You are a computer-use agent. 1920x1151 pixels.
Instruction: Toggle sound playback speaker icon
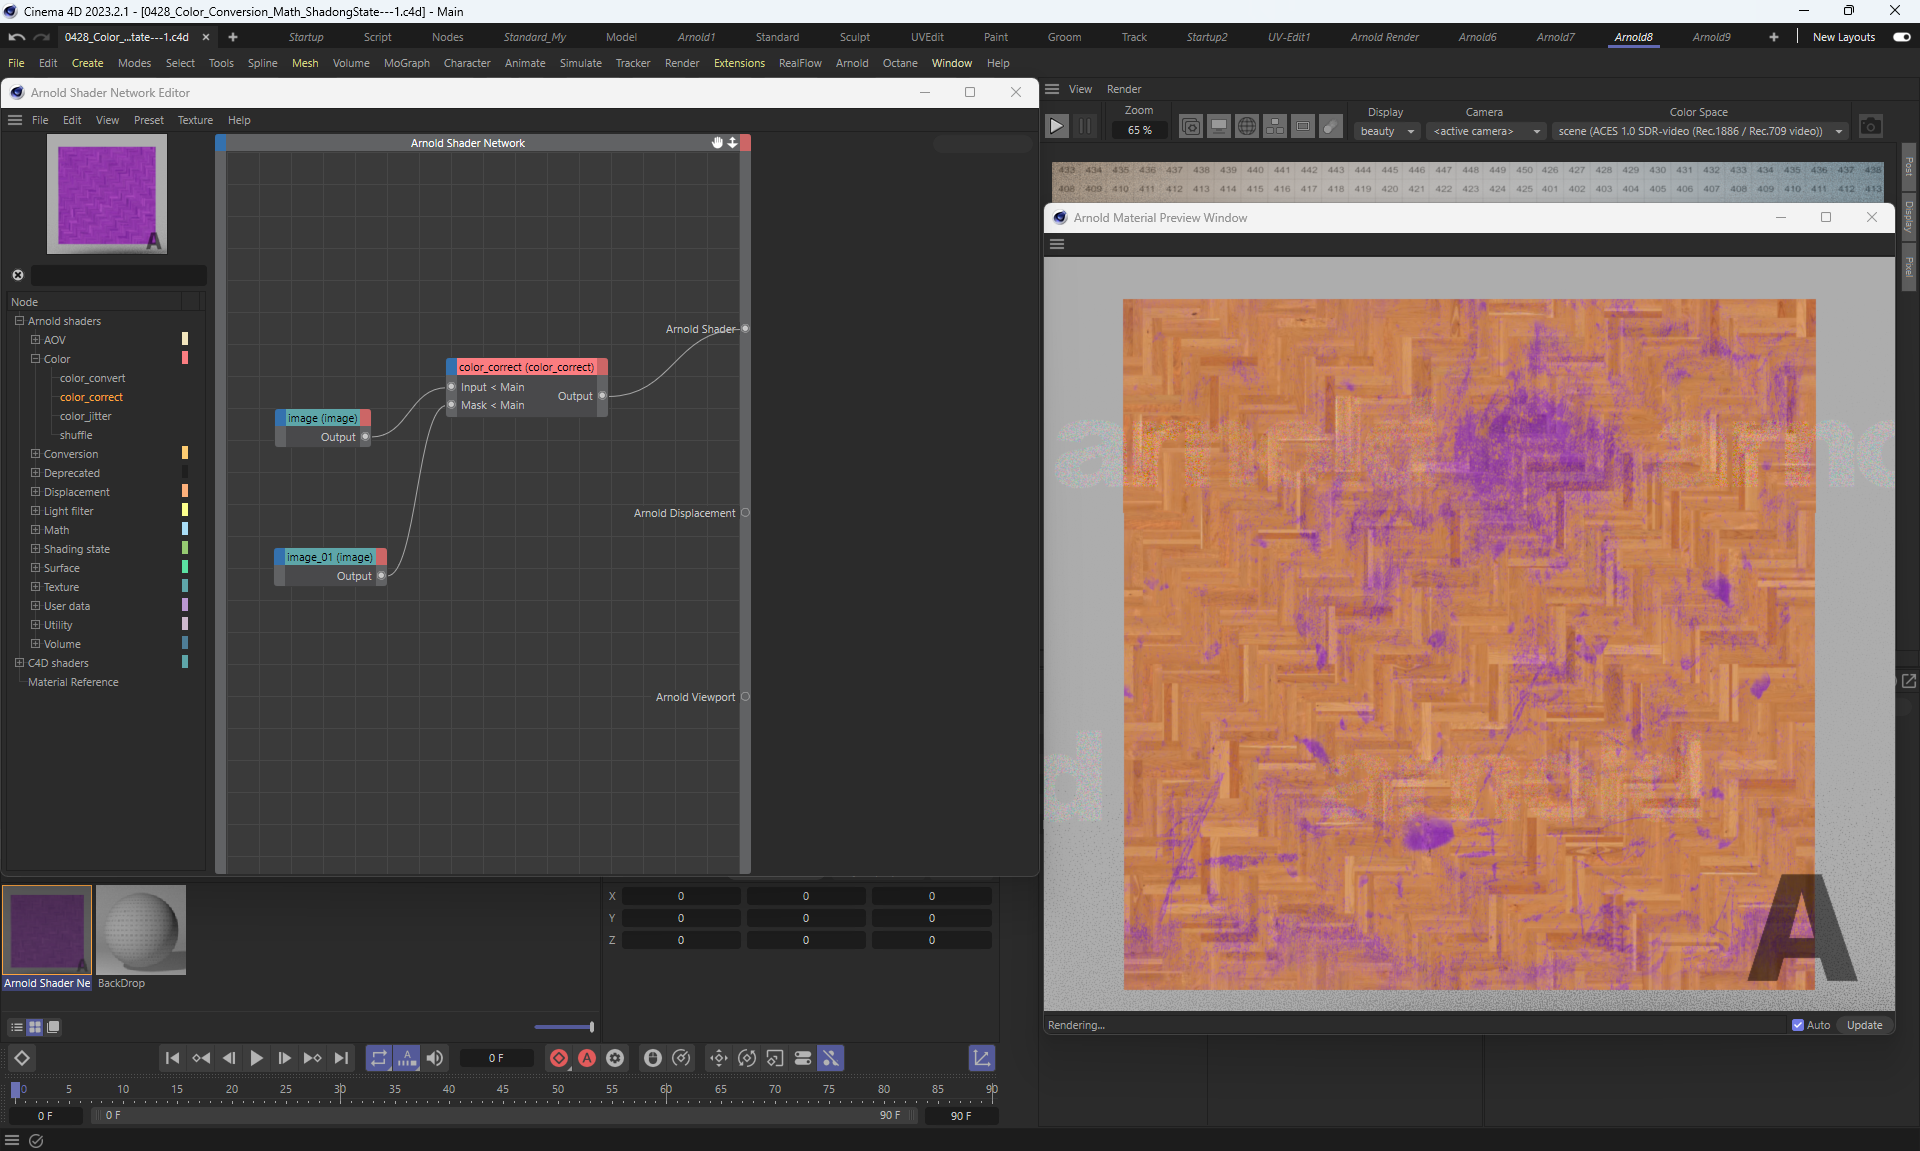435,1058
